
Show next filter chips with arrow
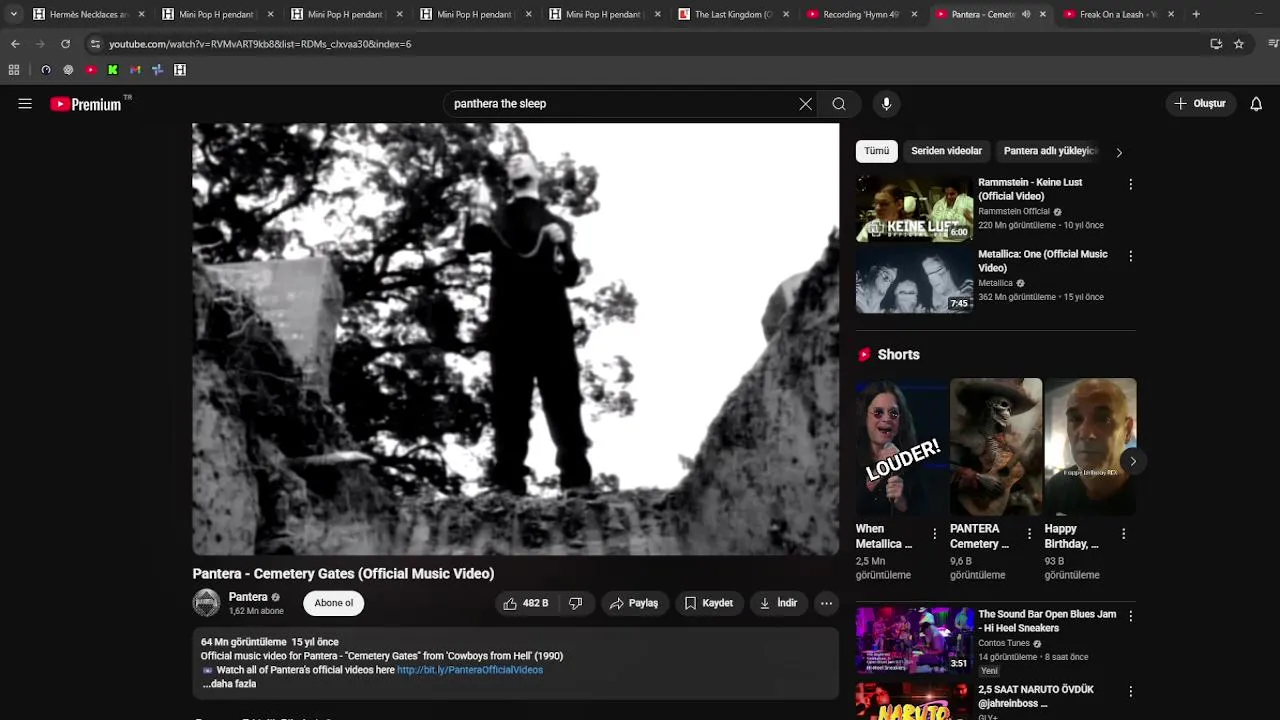point(1119,152)
